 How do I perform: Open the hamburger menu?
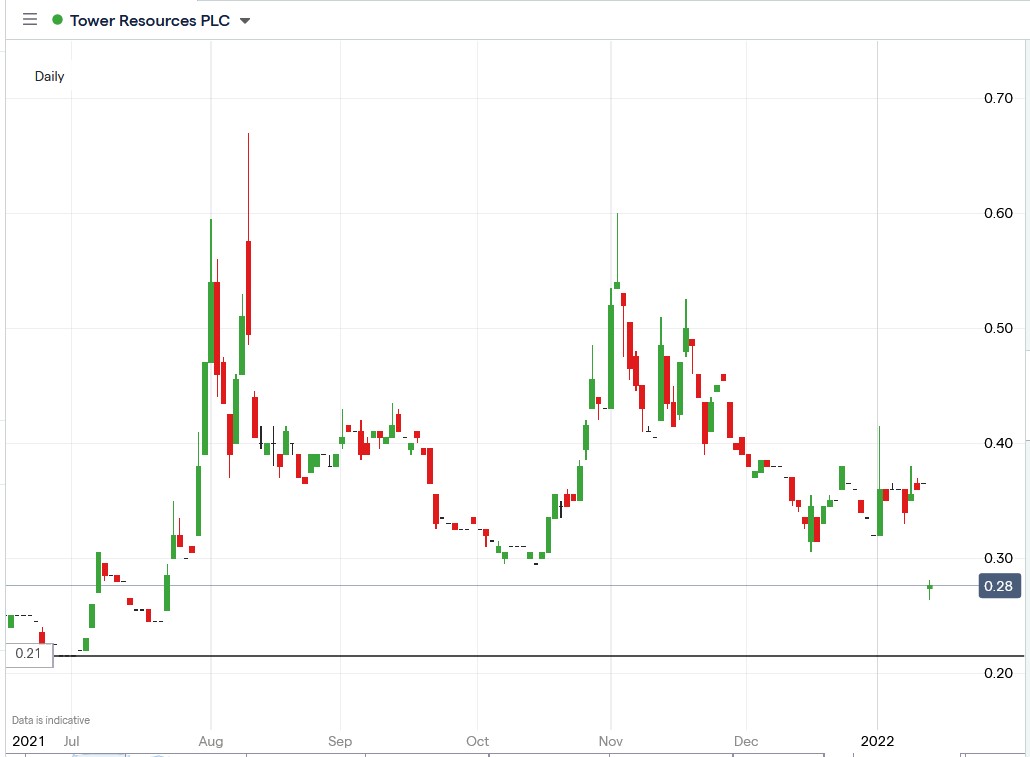(30, 19)
